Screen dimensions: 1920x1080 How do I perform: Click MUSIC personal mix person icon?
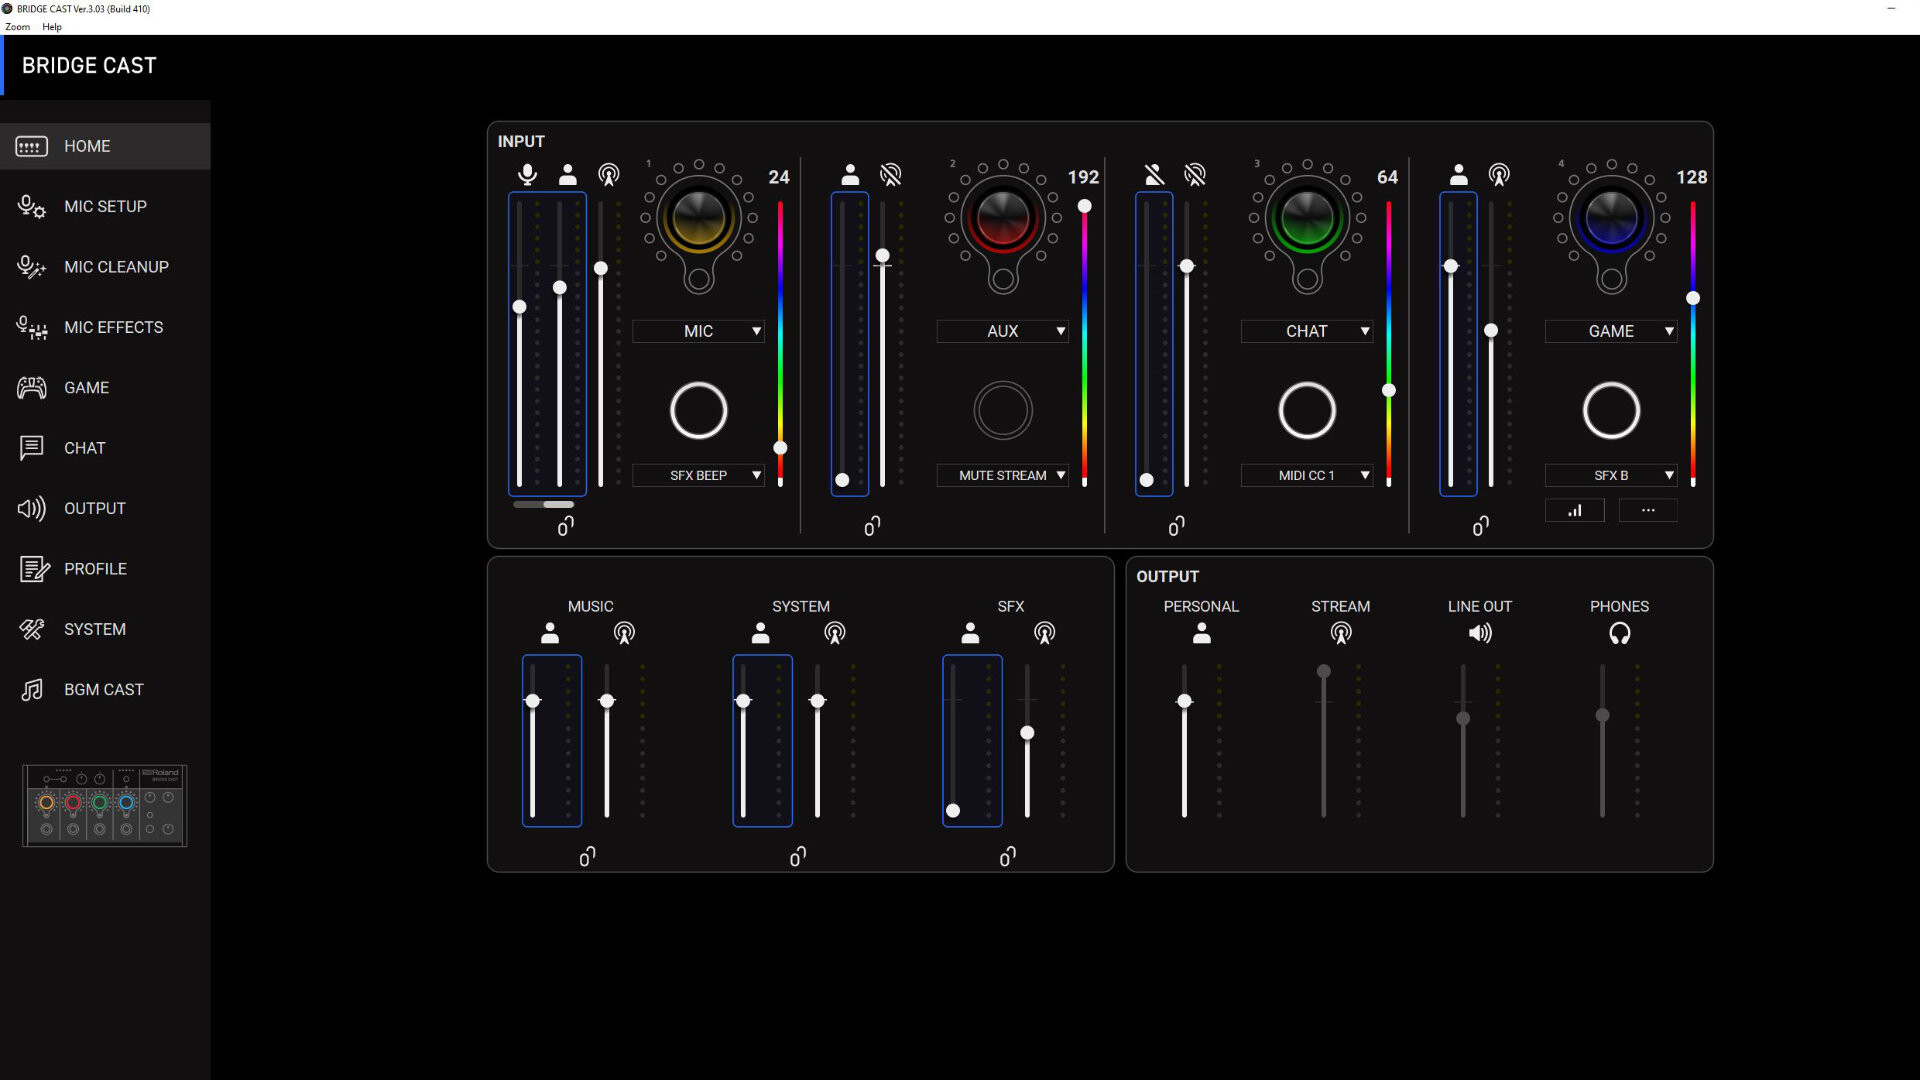coord(550,633)
